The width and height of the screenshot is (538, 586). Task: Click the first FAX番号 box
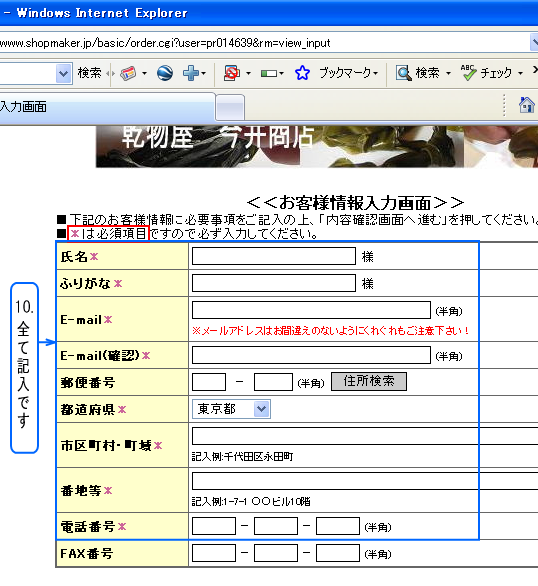tap(214, 553)
